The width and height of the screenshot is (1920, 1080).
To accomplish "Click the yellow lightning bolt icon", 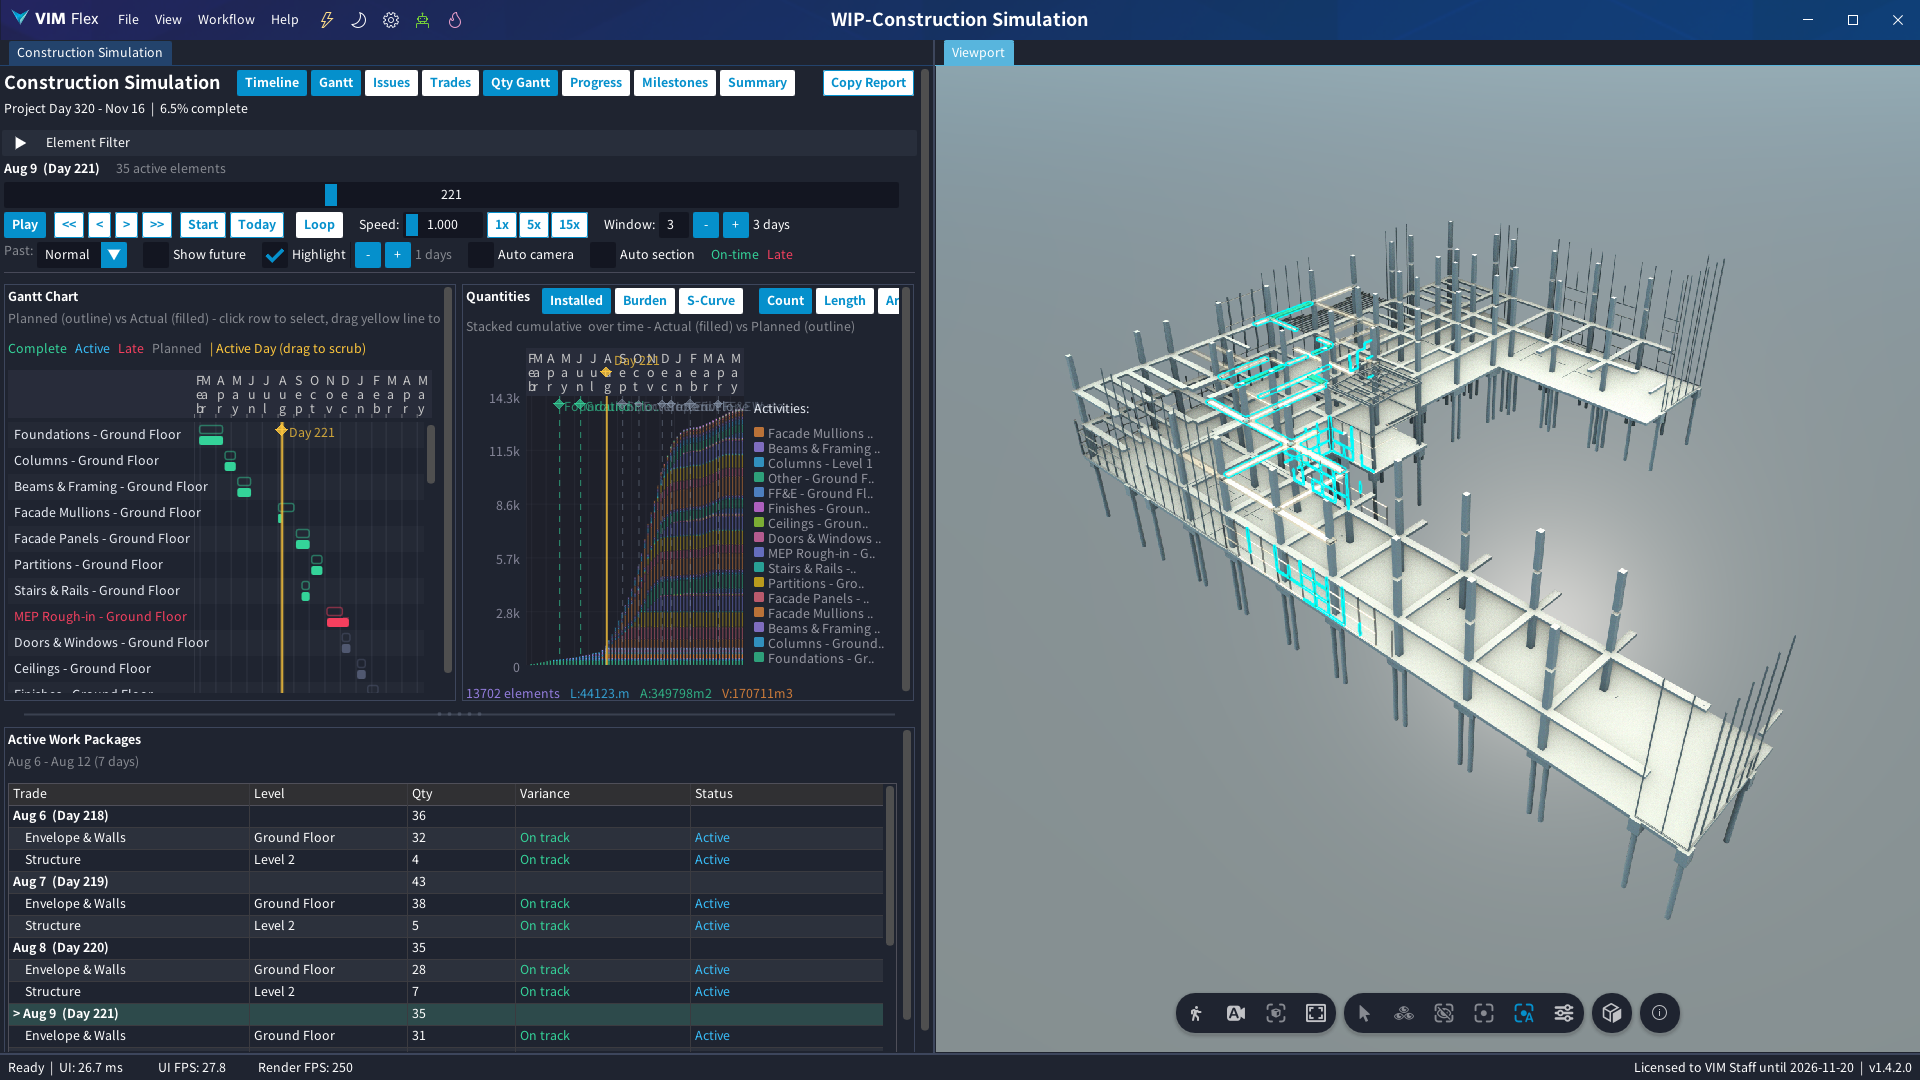I will click(x=326, y=20).
